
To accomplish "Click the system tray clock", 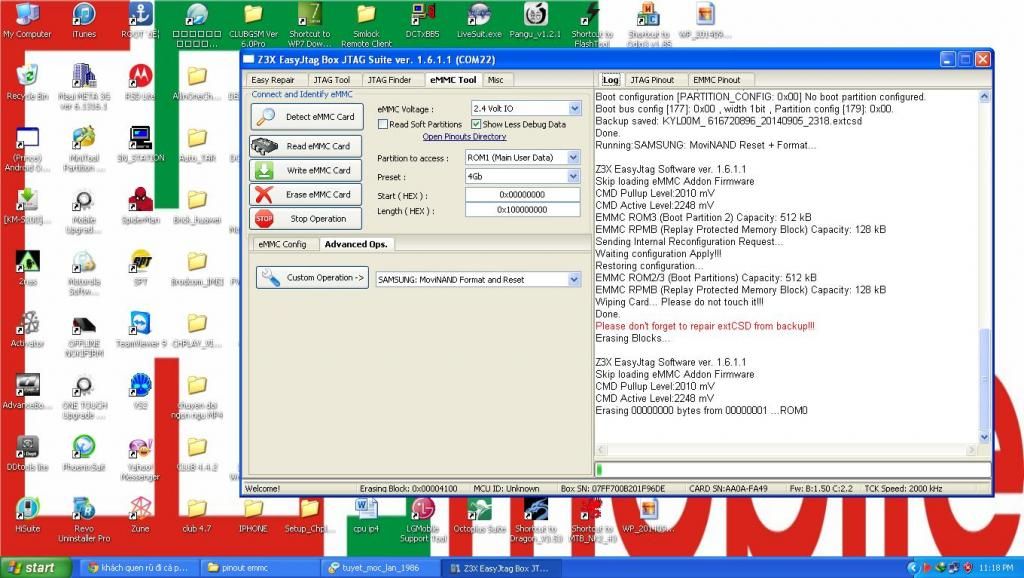I will tap(996, 568).
